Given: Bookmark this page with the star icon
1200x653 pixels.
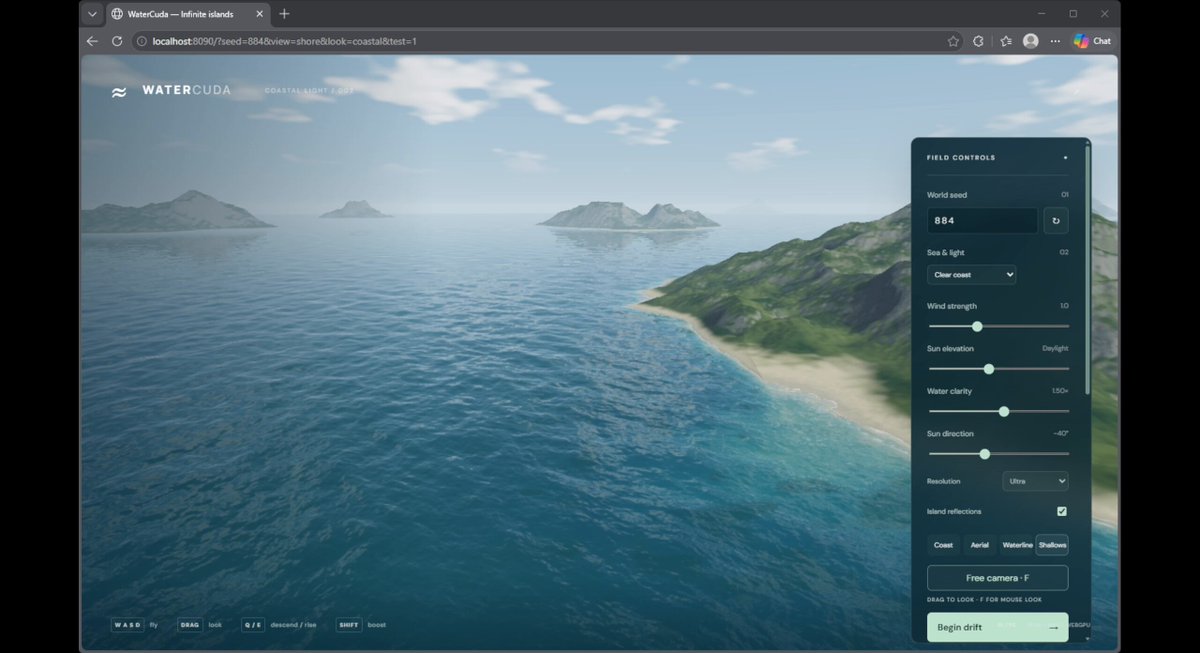Looking at the screenshot, I should click(x=954, y=41).
